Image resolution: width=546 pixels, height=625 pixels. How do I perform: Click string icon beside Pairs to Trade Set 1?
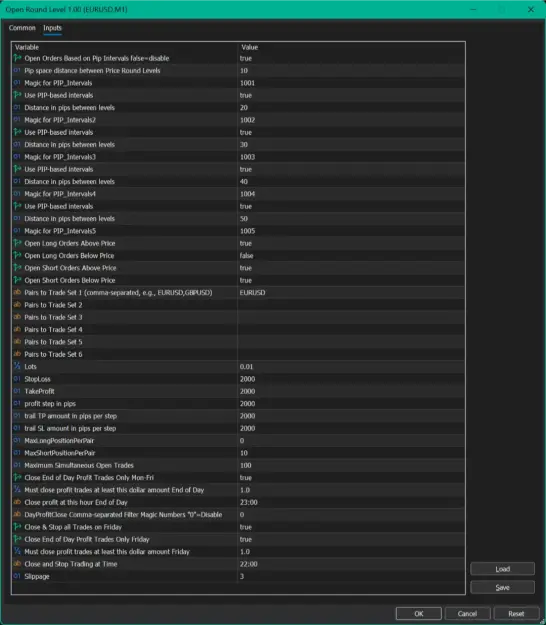coord(17,293)
